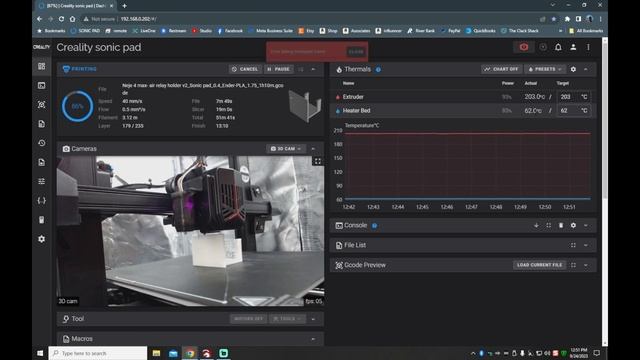Open the QuickBooks bookmark
640x360 pixels.
click(481, 31)
